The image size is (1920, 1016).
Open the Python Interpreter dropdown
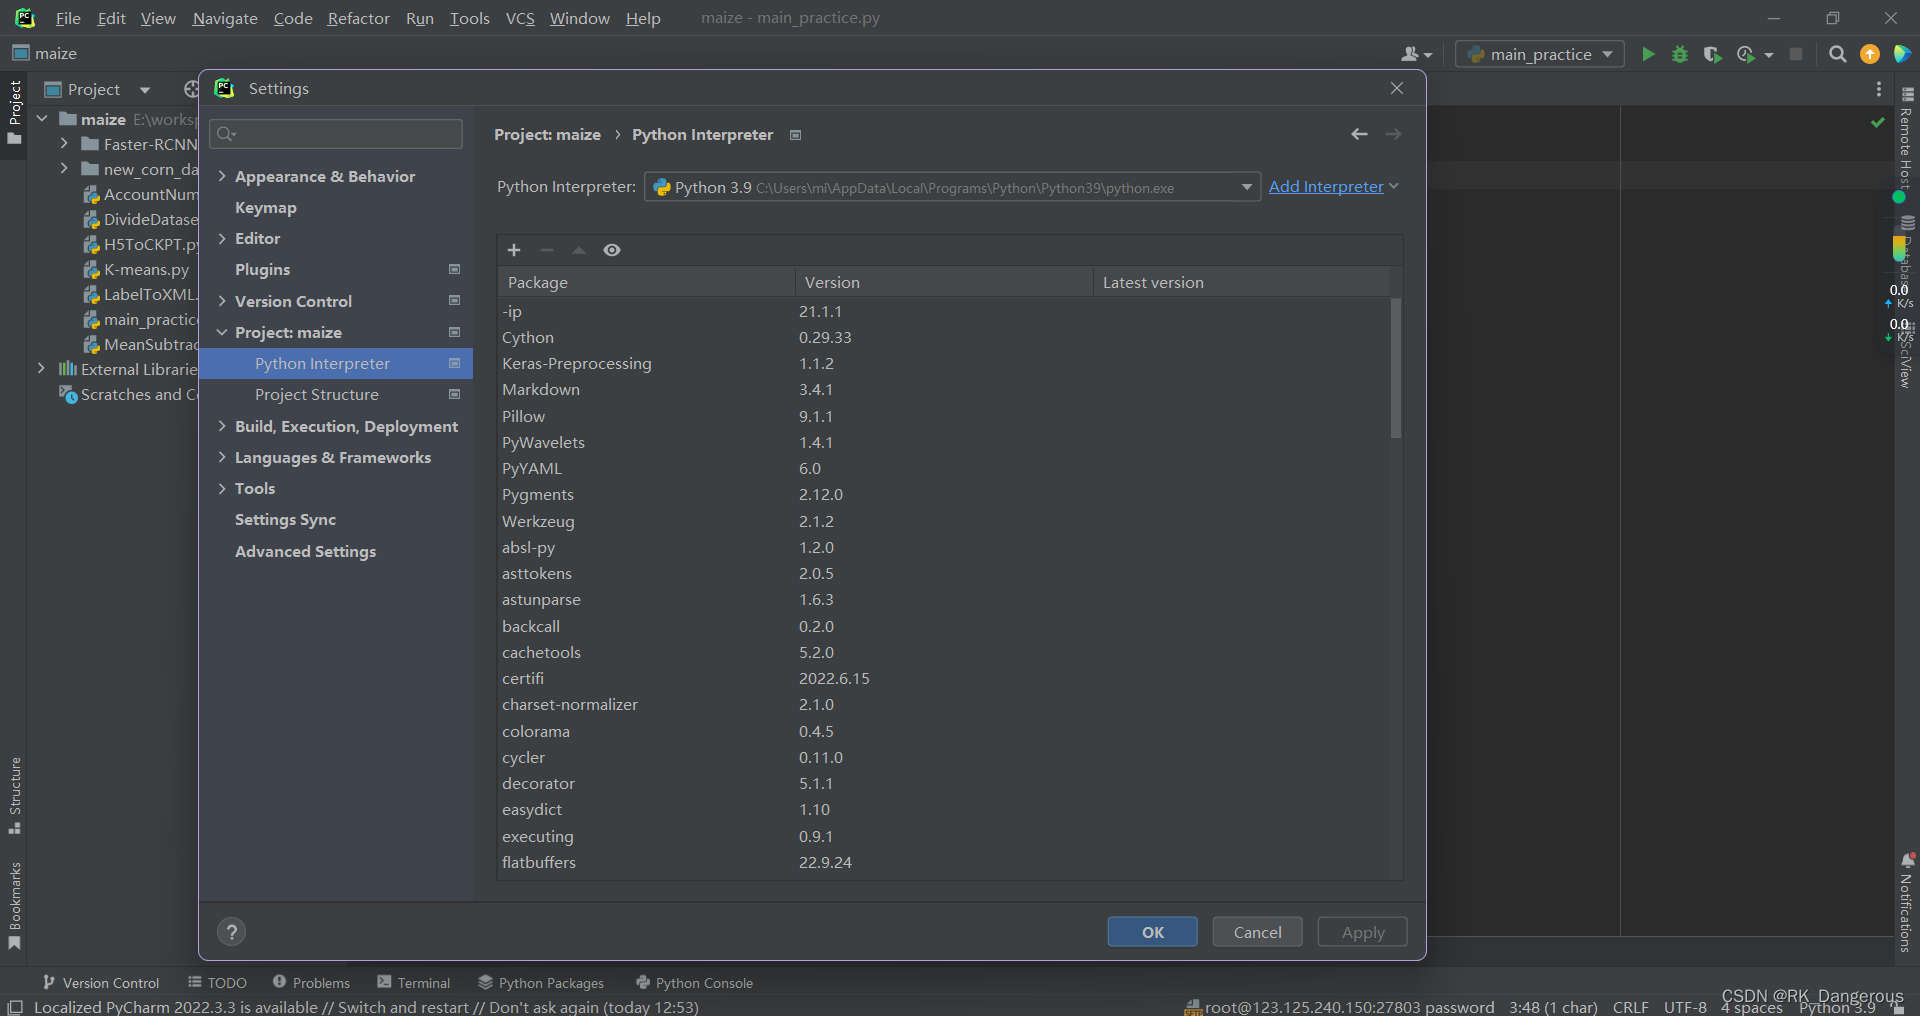pos(952,187)
